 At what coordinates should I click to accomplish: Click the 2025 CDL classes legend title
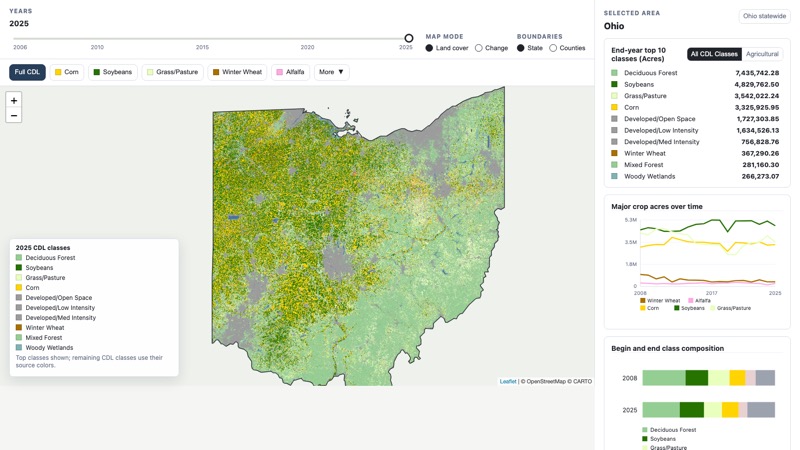[43, 247]
